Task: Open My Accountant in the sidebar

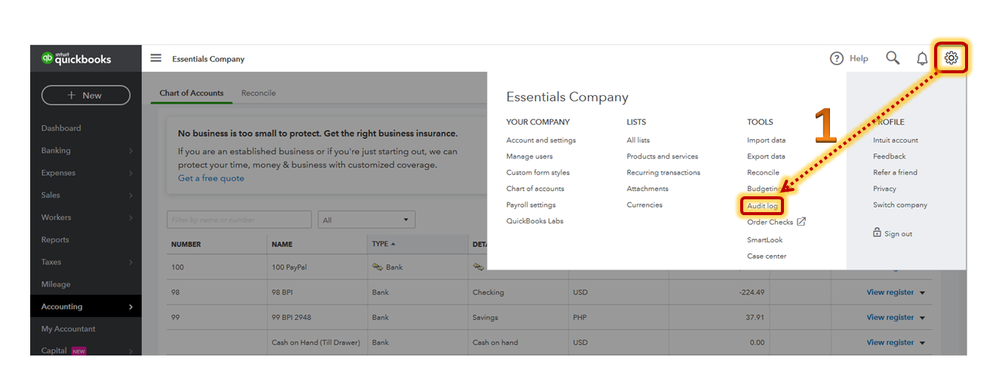Action: pos(68,329)
